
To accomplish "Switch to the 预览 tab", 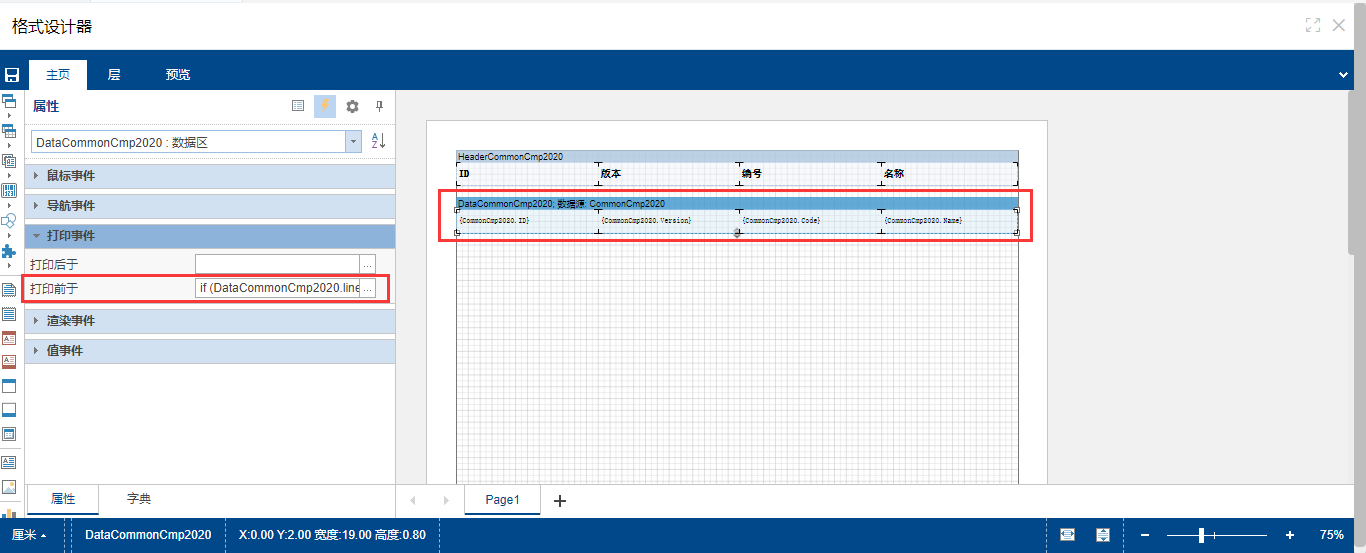I will coord(178,75).
